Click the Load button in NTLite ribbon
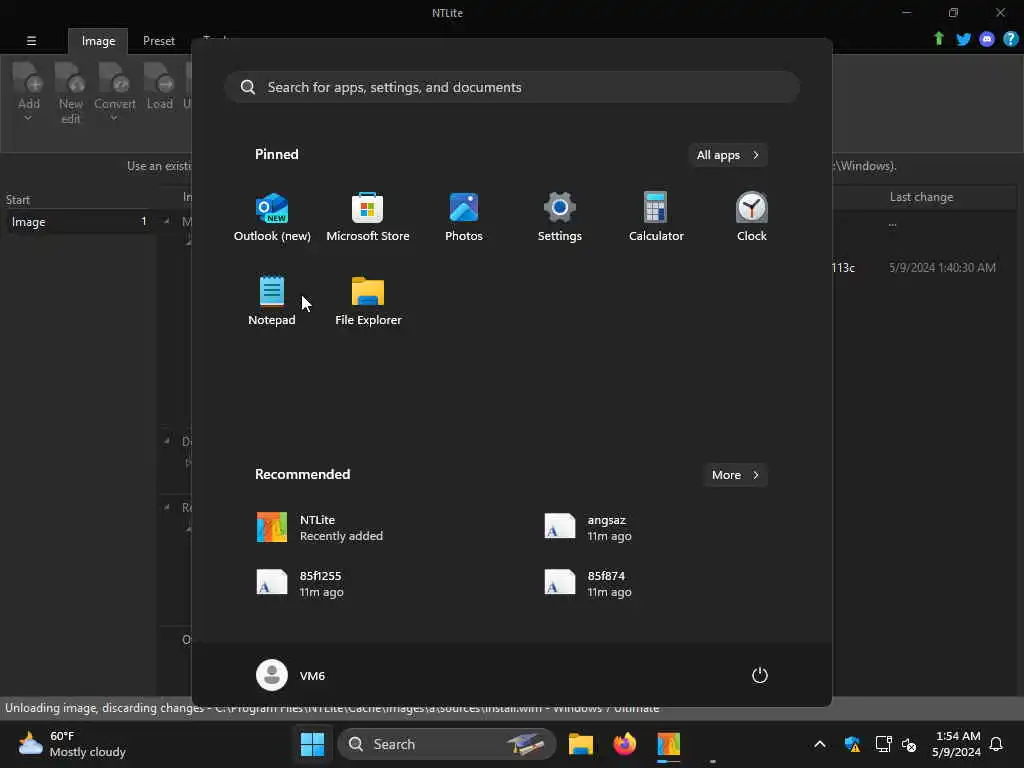 click(159, 87)
